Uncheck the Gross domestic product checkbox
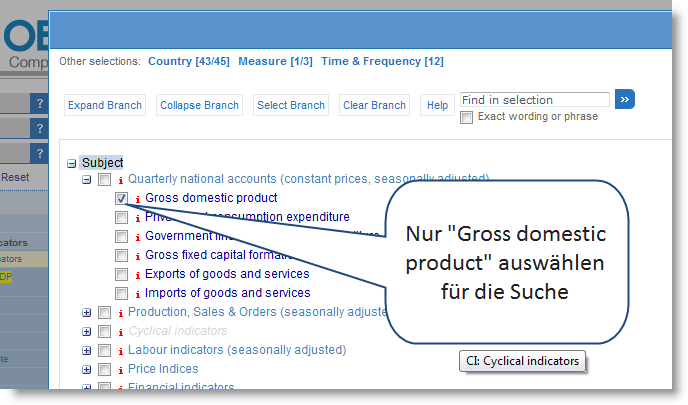Screen dimensions: 688x405 [x=121, y=198]
